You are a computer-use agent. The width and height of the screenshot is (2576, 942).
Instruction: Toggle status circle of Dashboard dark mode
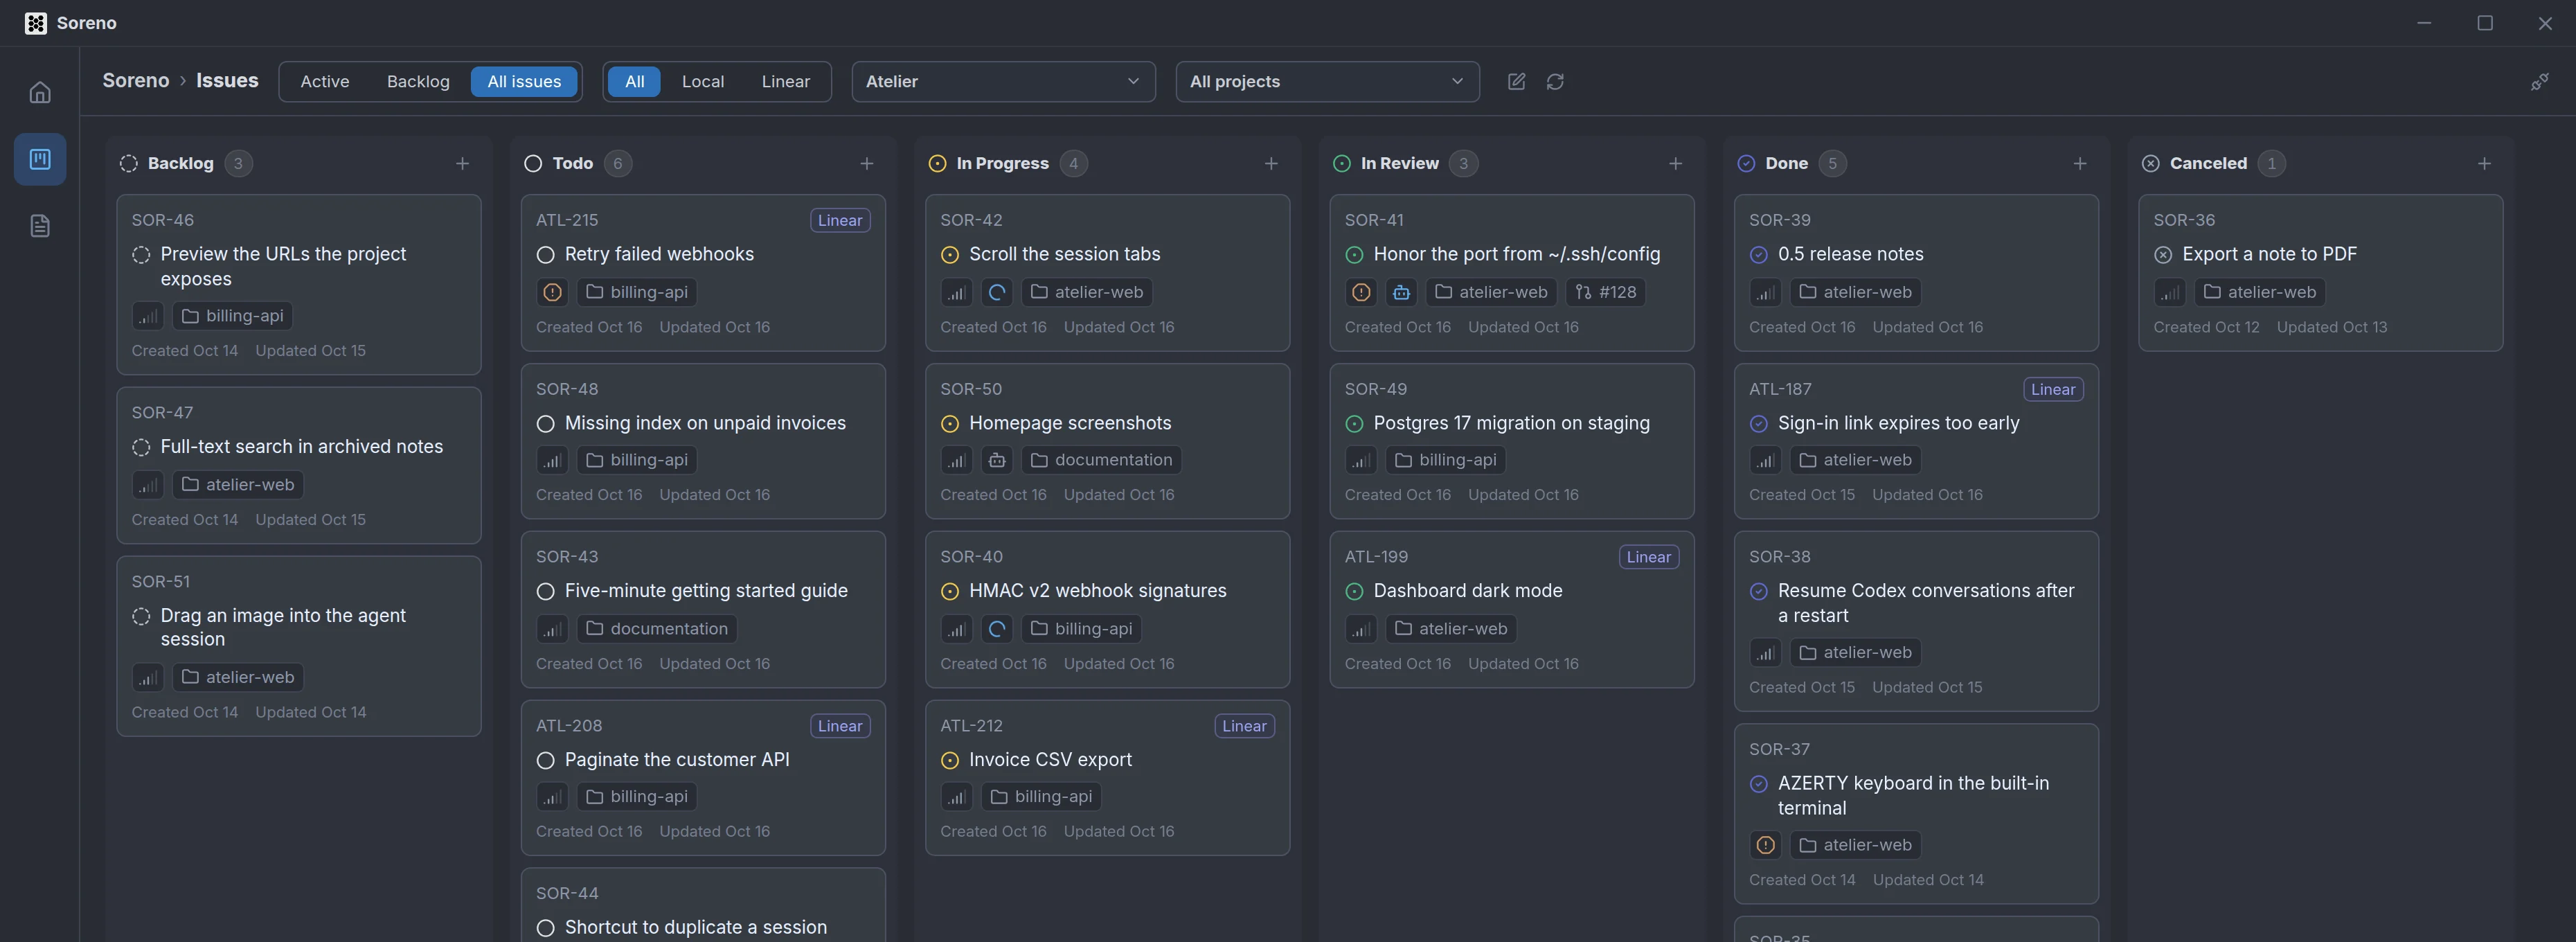1354,592
